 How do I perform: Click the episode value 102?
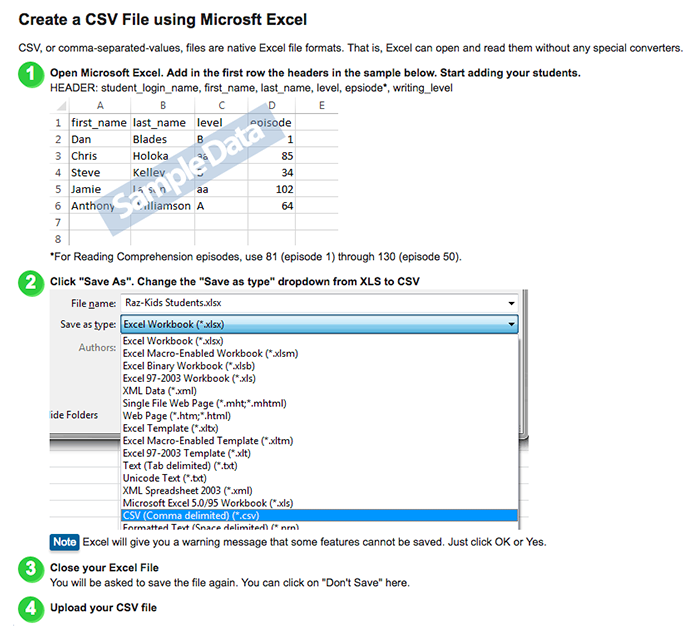pos(271,189)
